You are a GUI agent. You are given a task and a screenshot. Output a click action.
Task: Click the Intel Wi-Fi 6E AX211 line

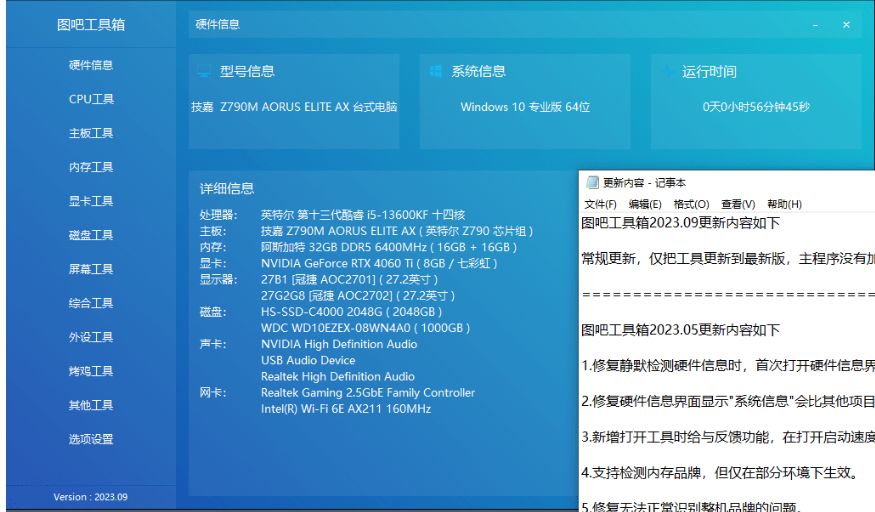tap(346, 409)
